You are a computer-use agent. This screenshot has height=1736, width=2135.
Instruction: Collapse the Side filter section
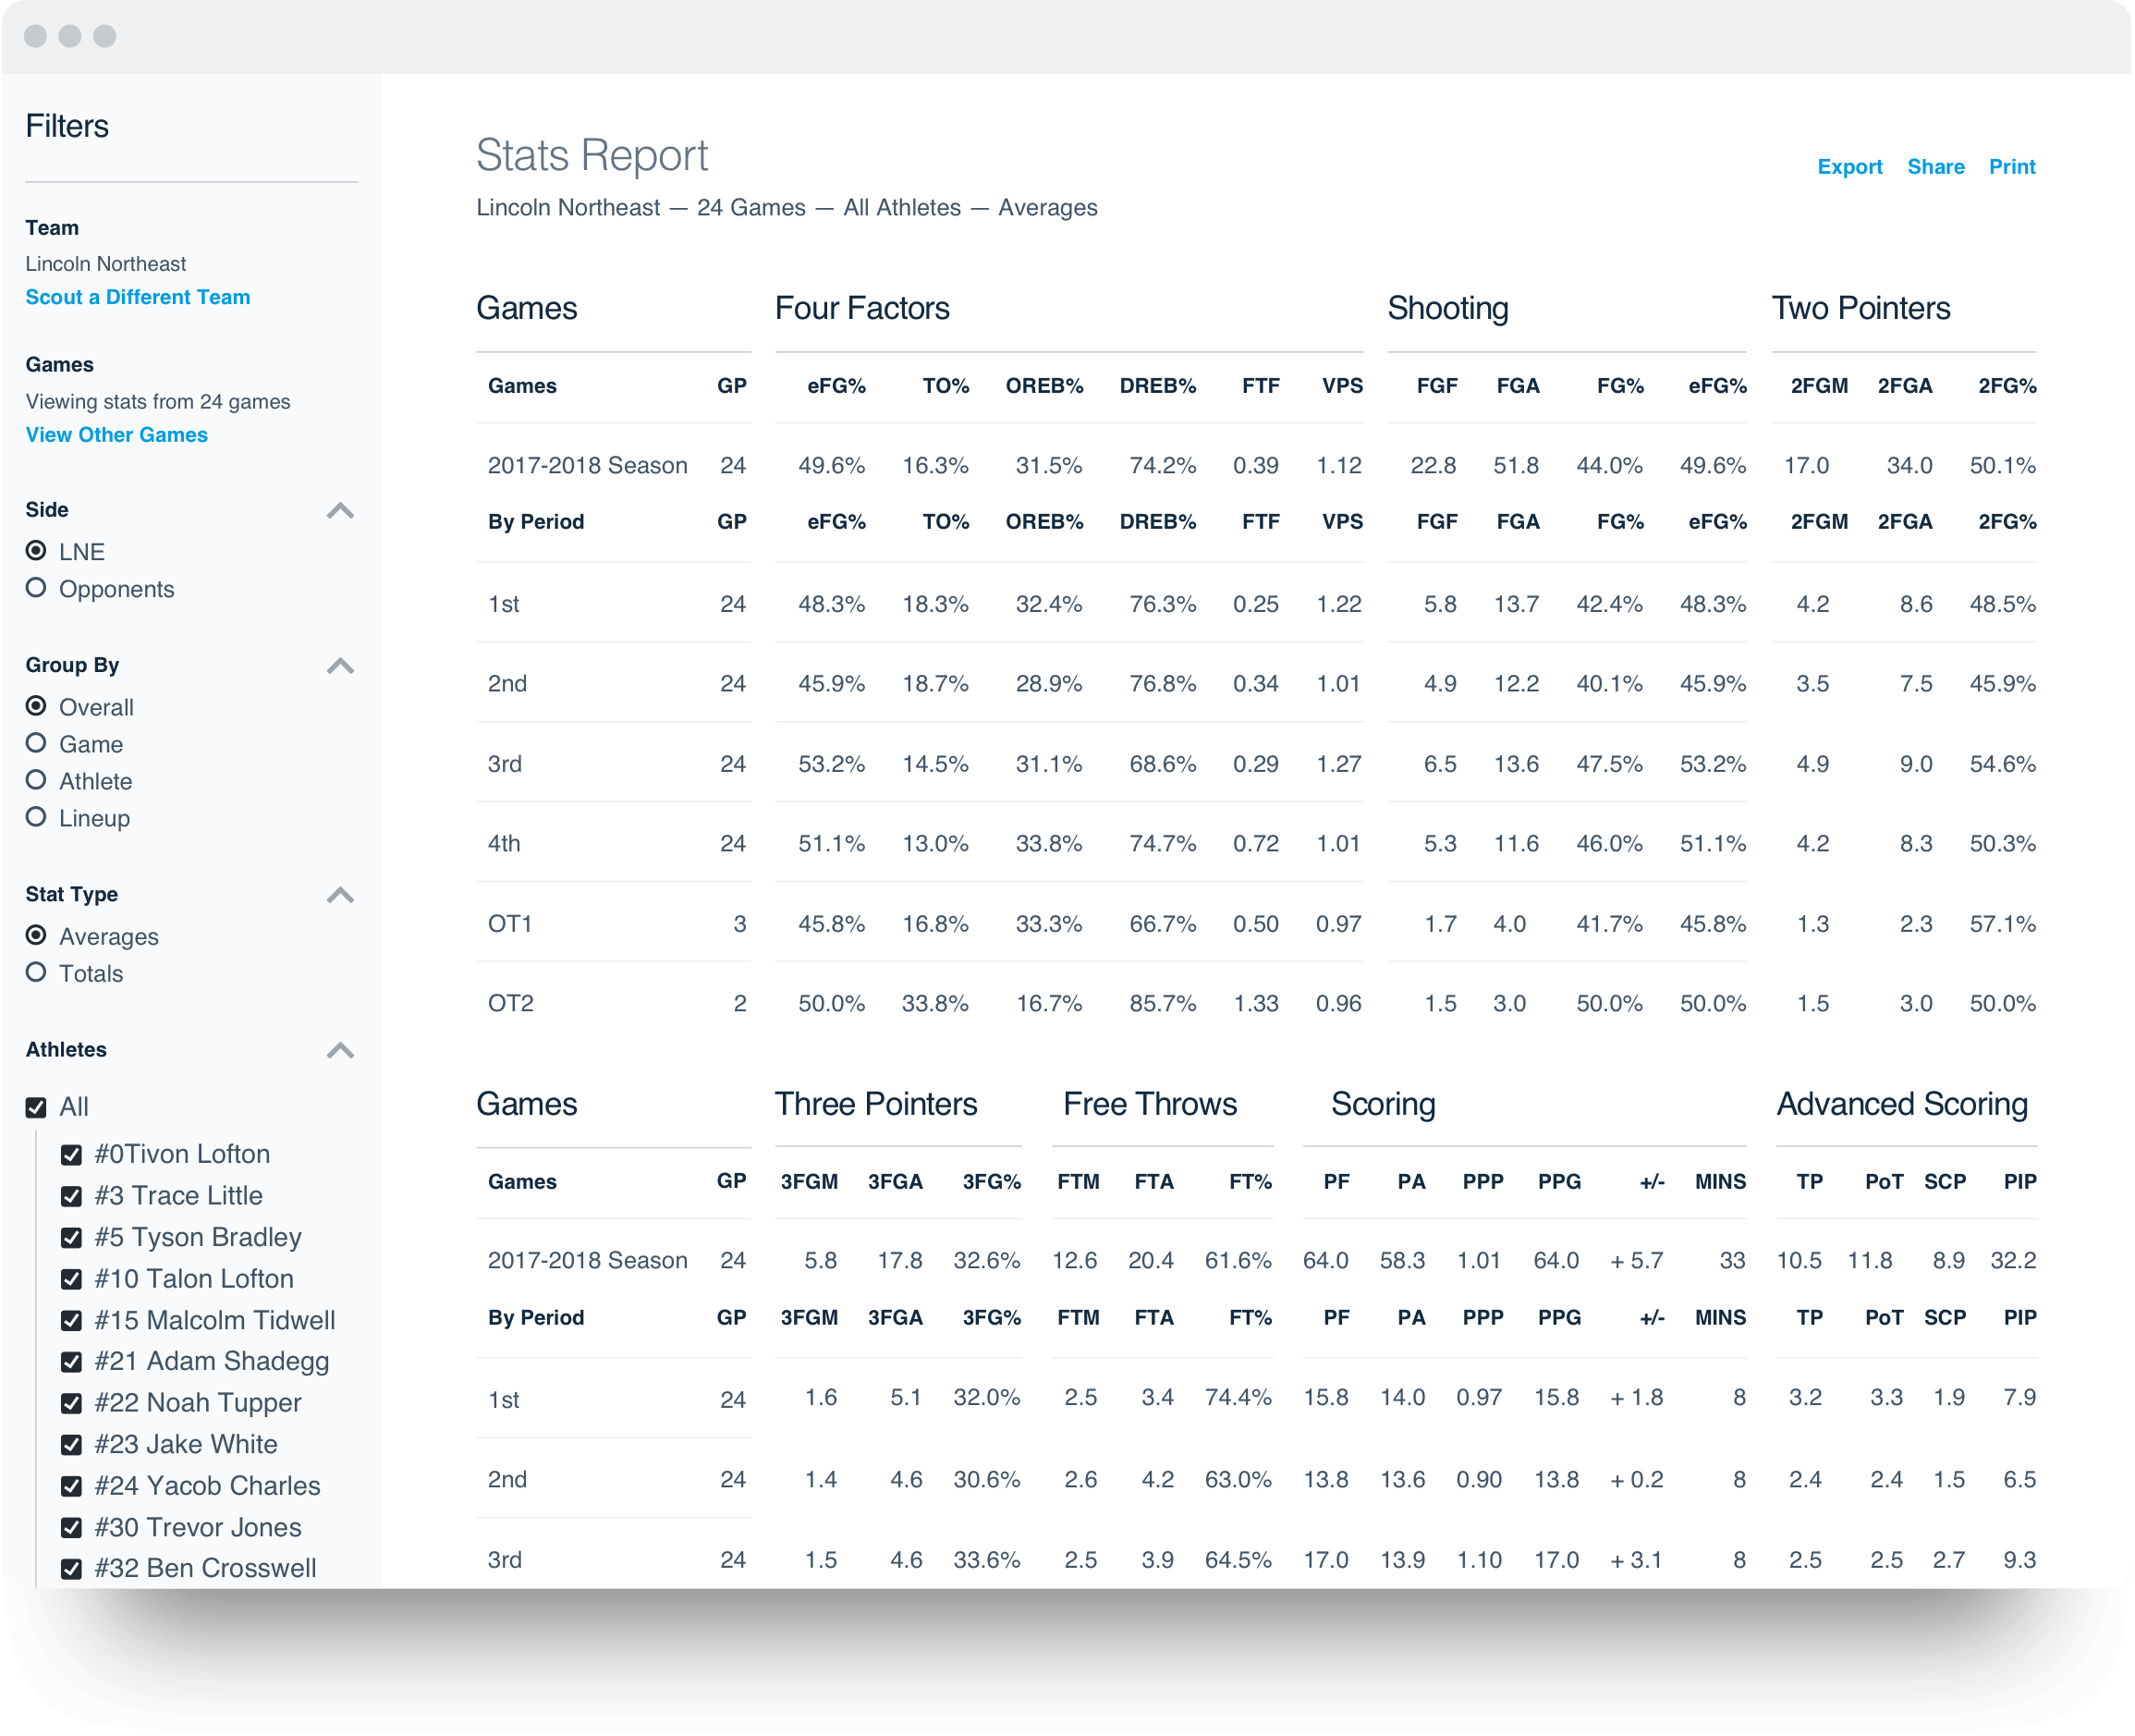(340, 511)
